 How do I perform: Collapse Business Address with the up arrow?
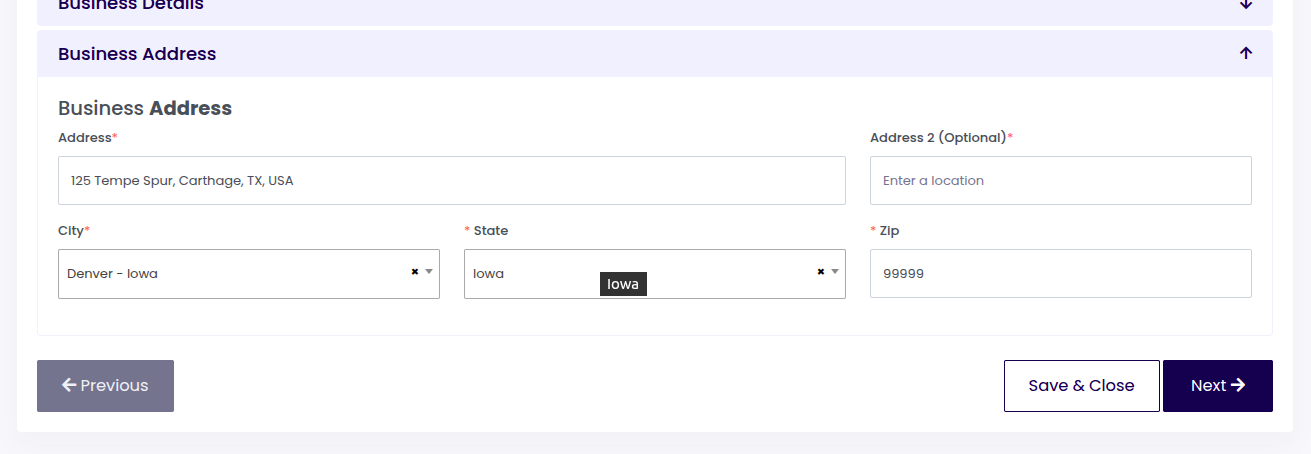click(x=1245, y=54)
